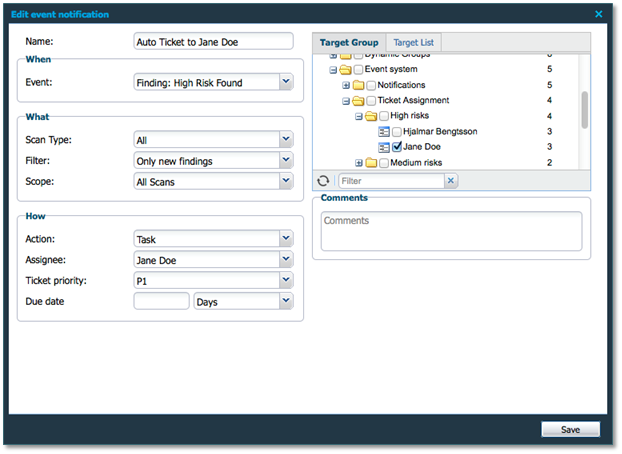Uncheck the Jane Doe checkbox
622x454 pixels.
397,147
